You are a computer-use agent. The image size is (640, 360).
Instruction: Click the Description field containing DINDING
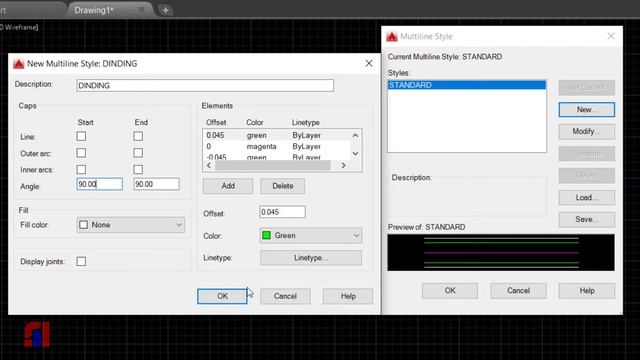pos(205,85)
